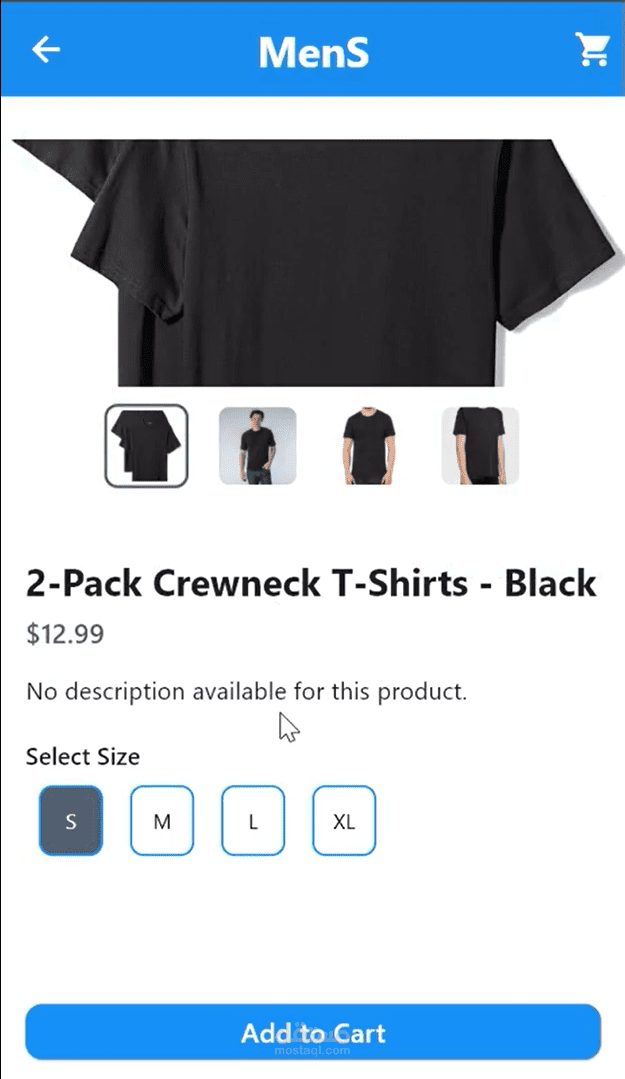View the front-facing model torso thumbnail
This screenshot has height=1079, width=625.
pyautogui.click(x=369, y=446)
